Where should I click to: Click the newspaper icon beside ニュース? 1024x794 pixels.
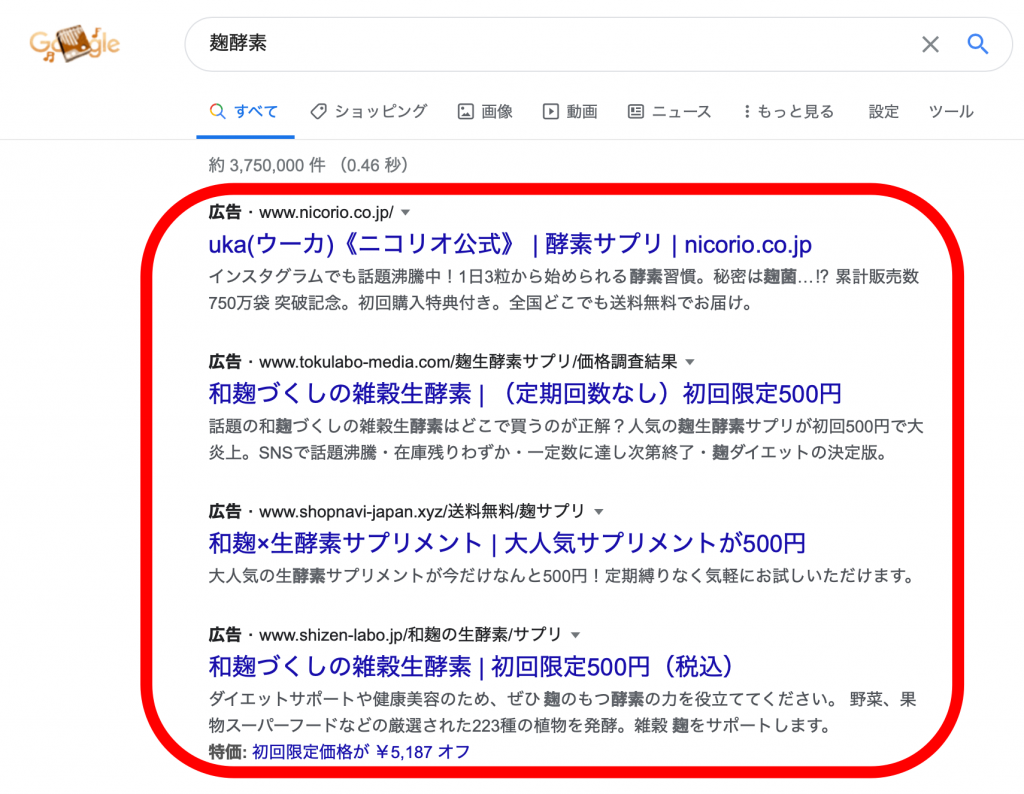636,112
